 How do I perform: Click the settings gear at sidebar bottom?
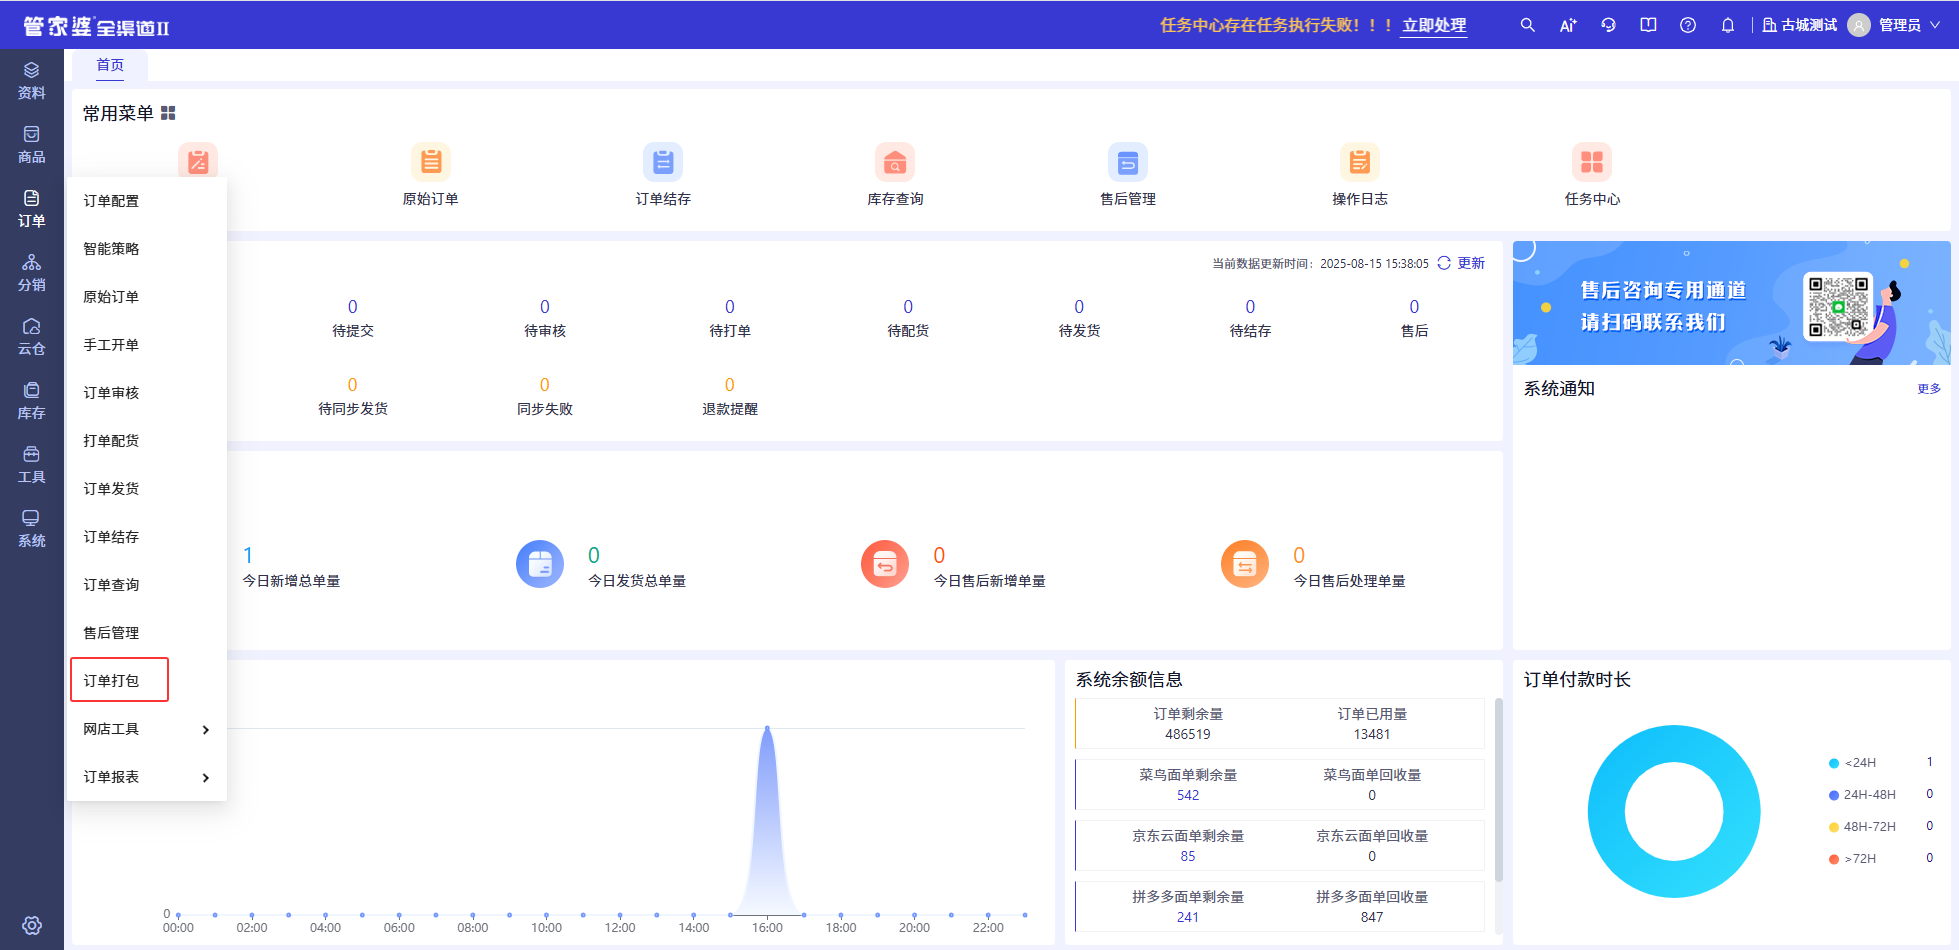pos(32,925)
